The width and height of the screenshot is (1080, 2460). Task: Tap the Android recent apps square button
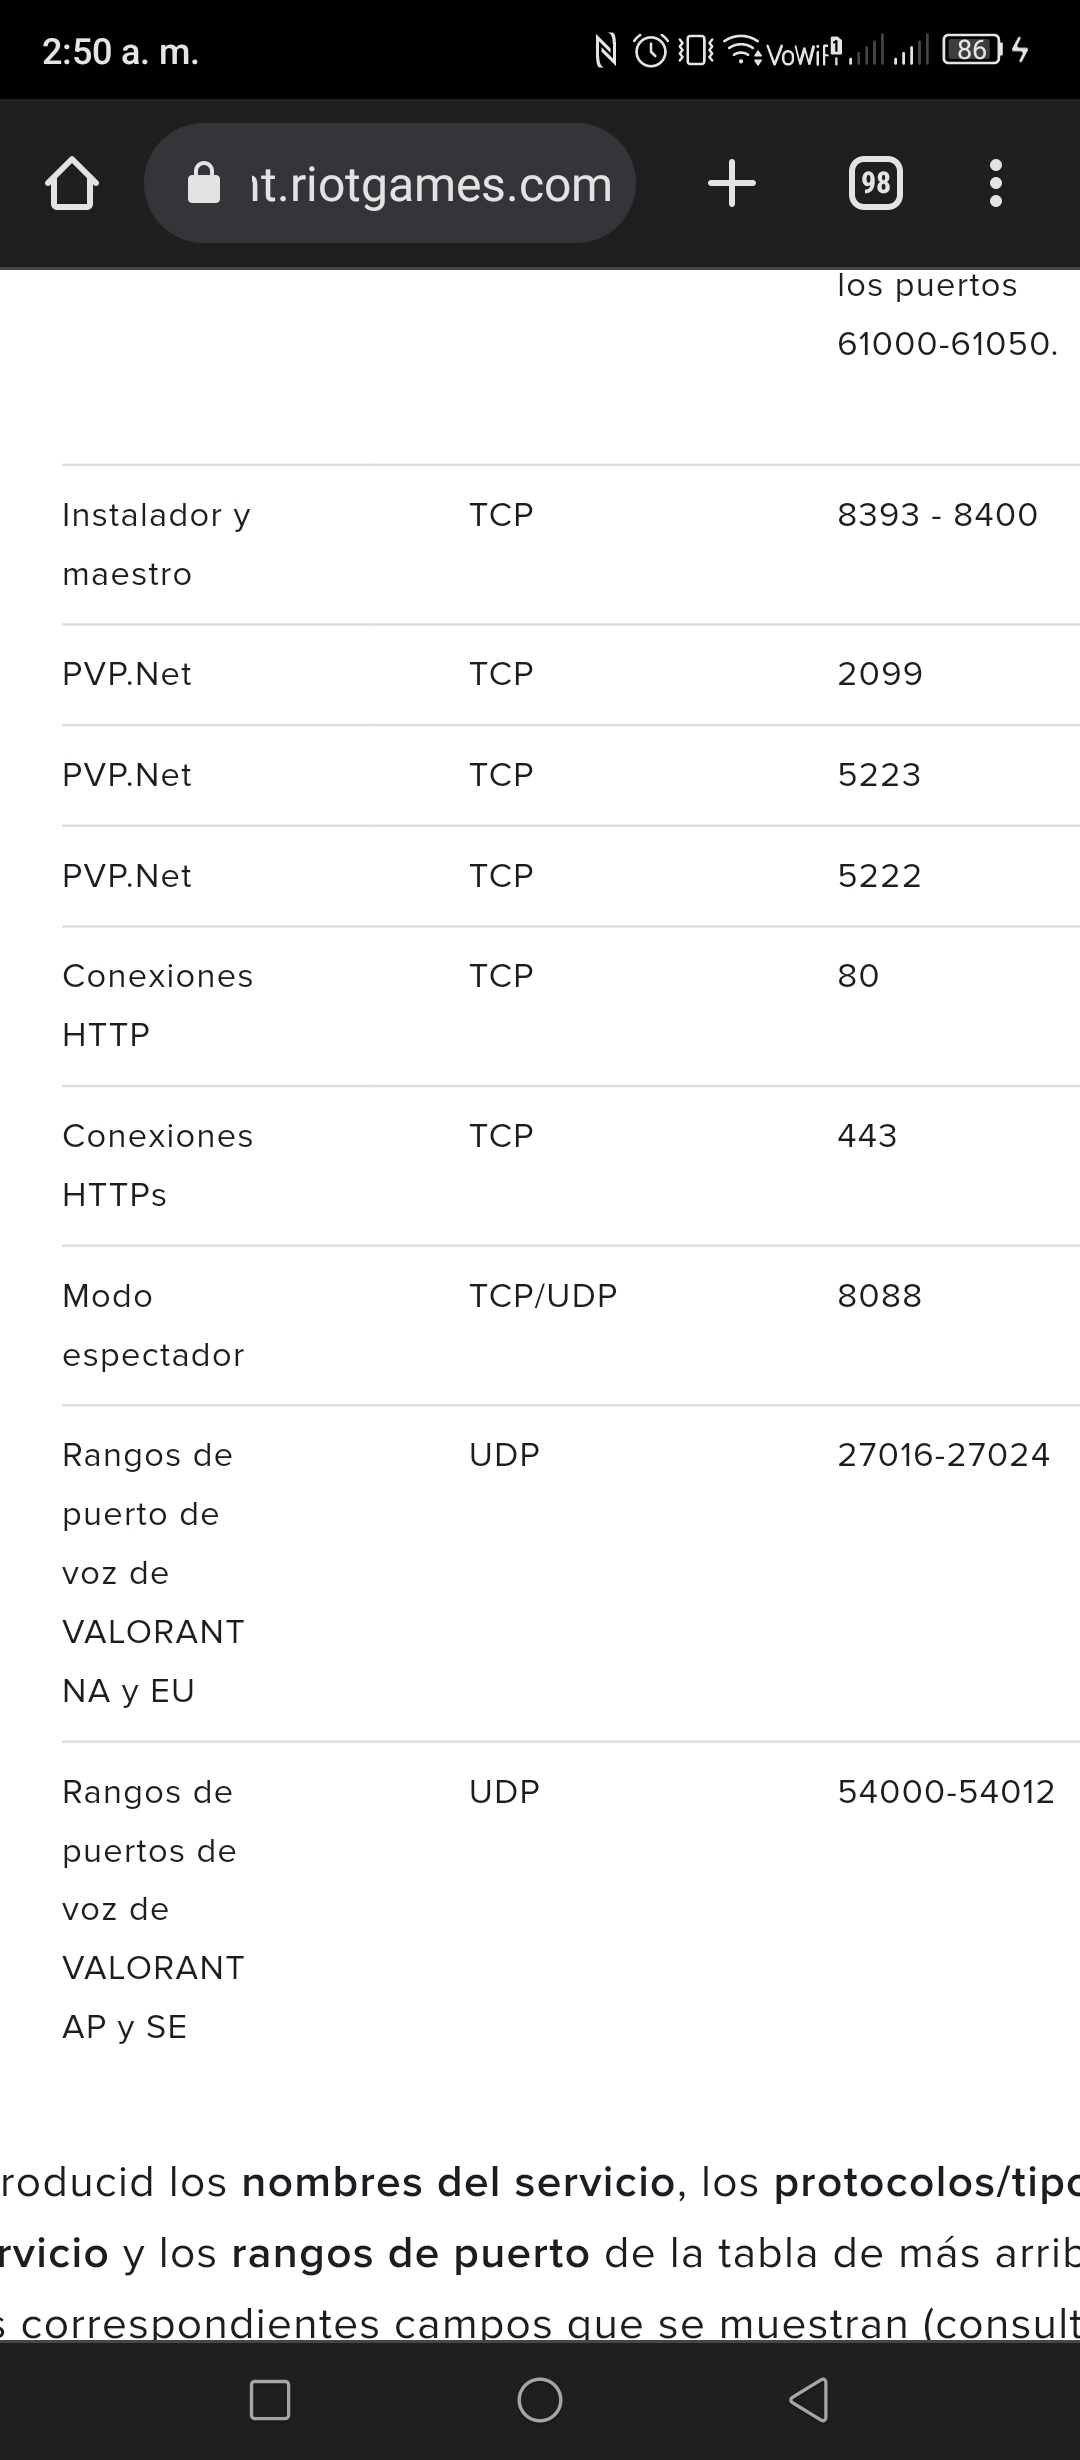point(270,2399)
